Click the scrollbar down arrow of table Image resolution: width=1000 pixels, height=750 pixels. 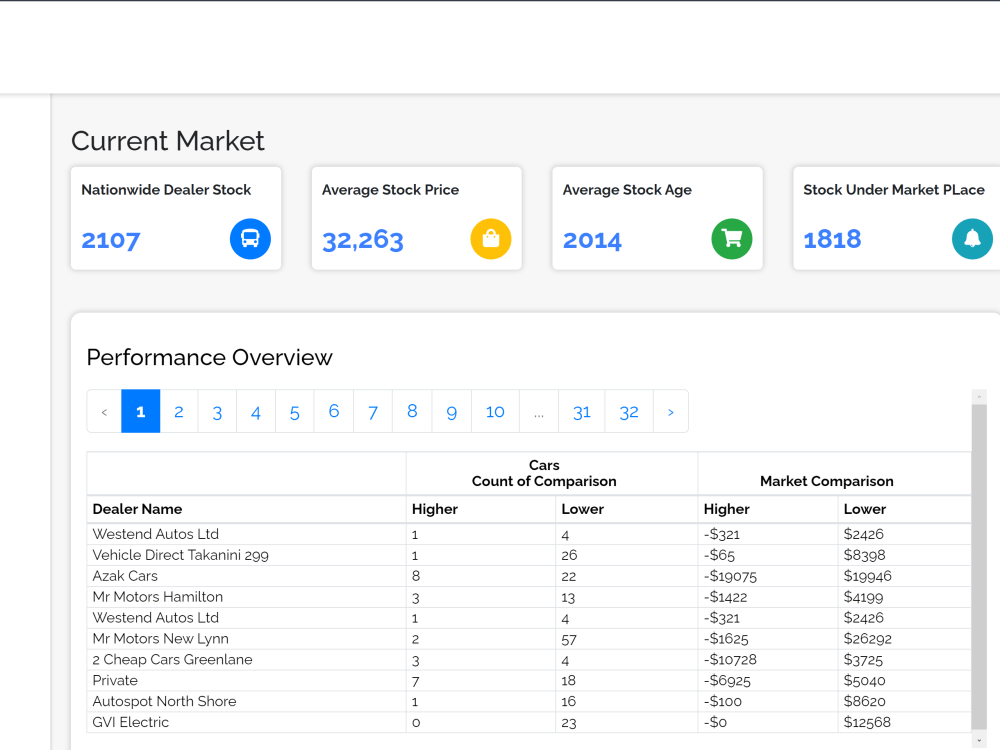coord(979,740)
